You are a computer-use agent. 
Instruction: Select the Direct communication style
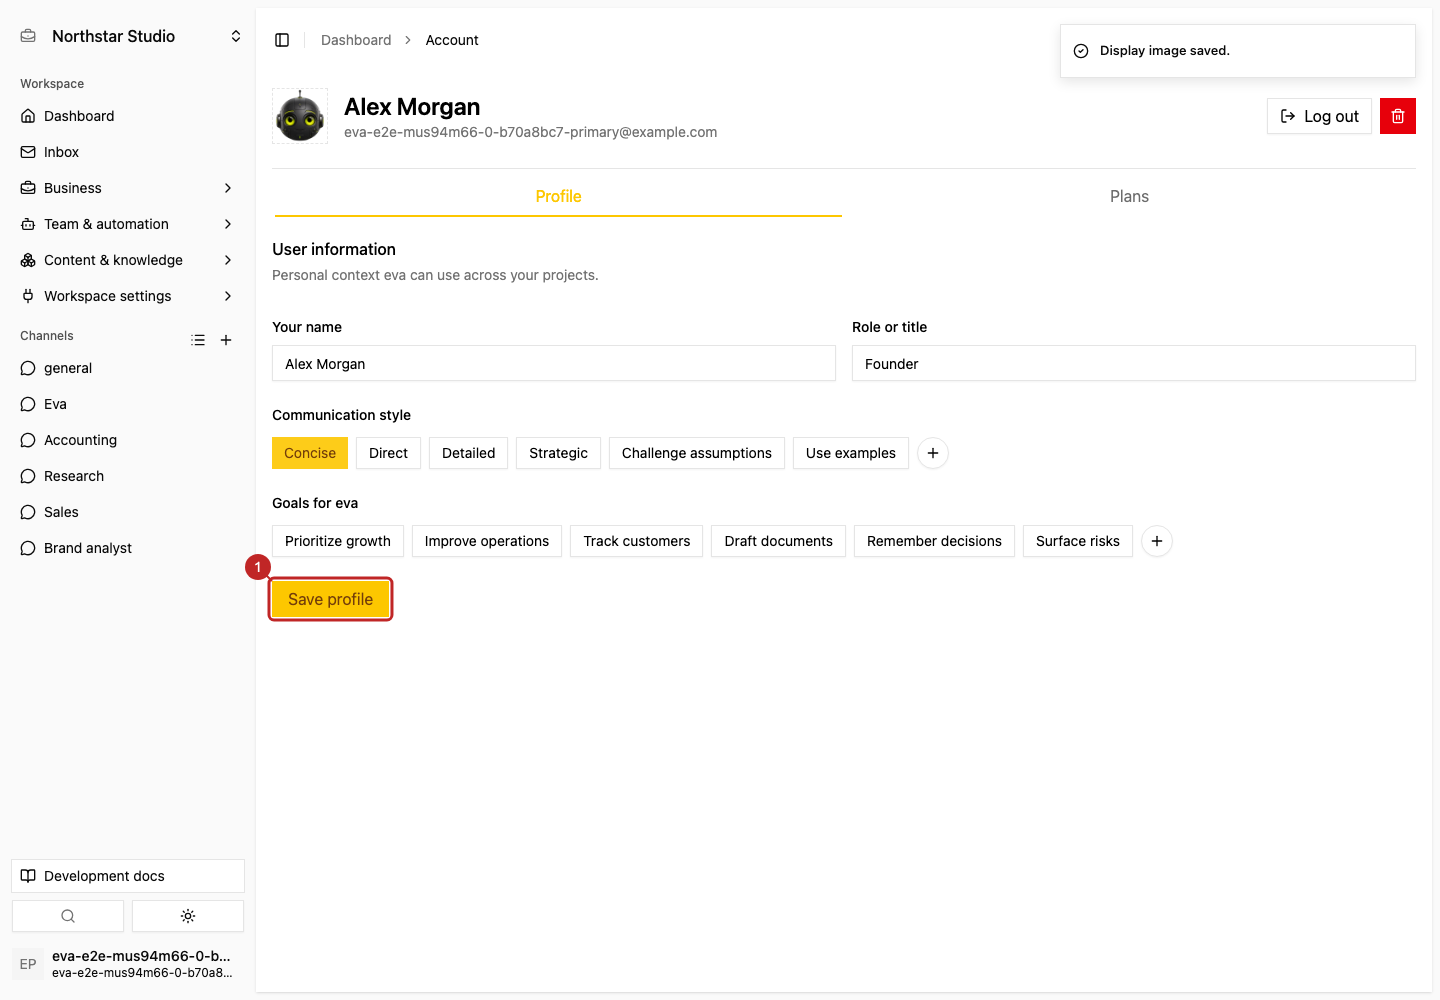(388, 453)
